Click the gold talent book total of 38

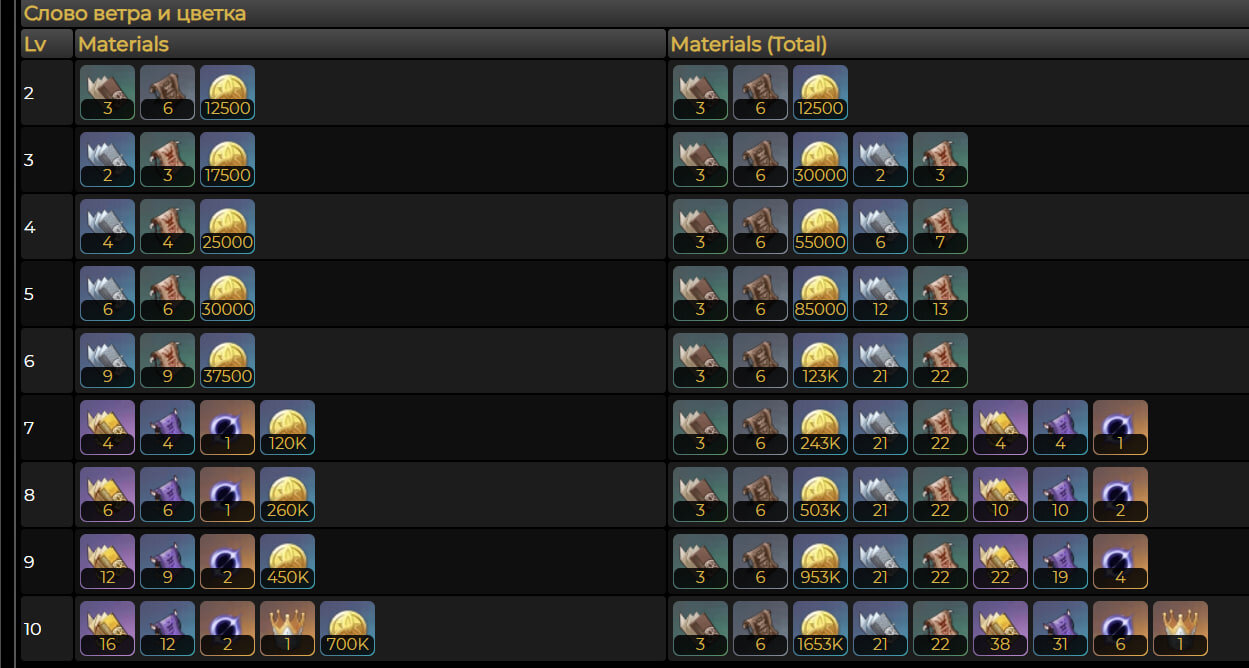(1000, 629)
